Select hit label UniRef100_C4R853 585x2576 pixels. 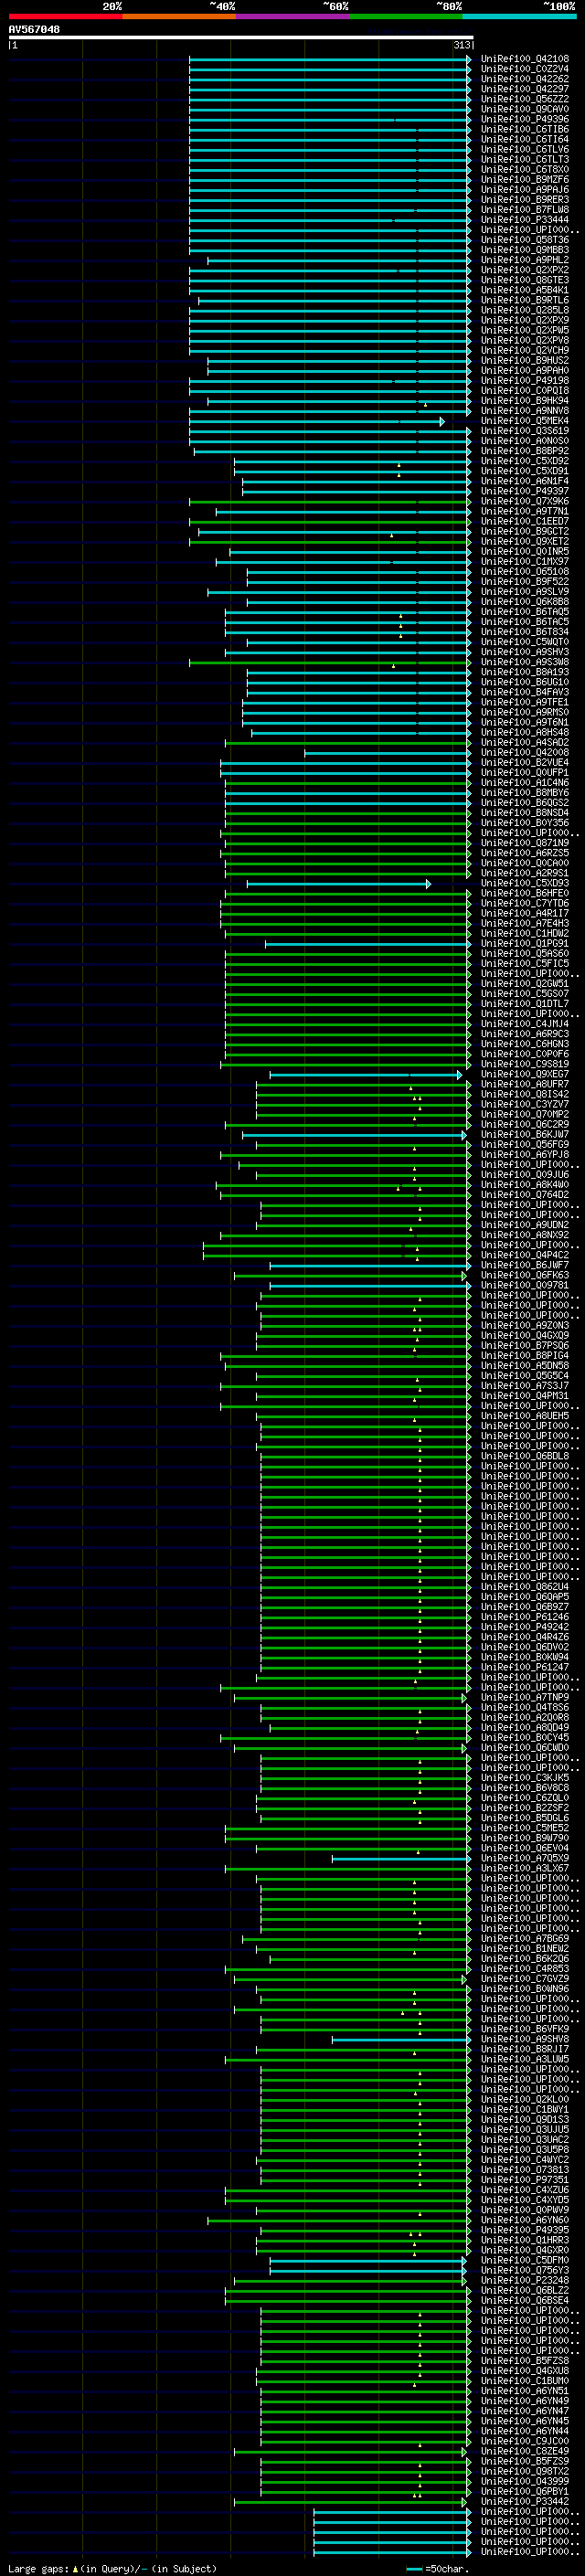tap(525, 1969)
